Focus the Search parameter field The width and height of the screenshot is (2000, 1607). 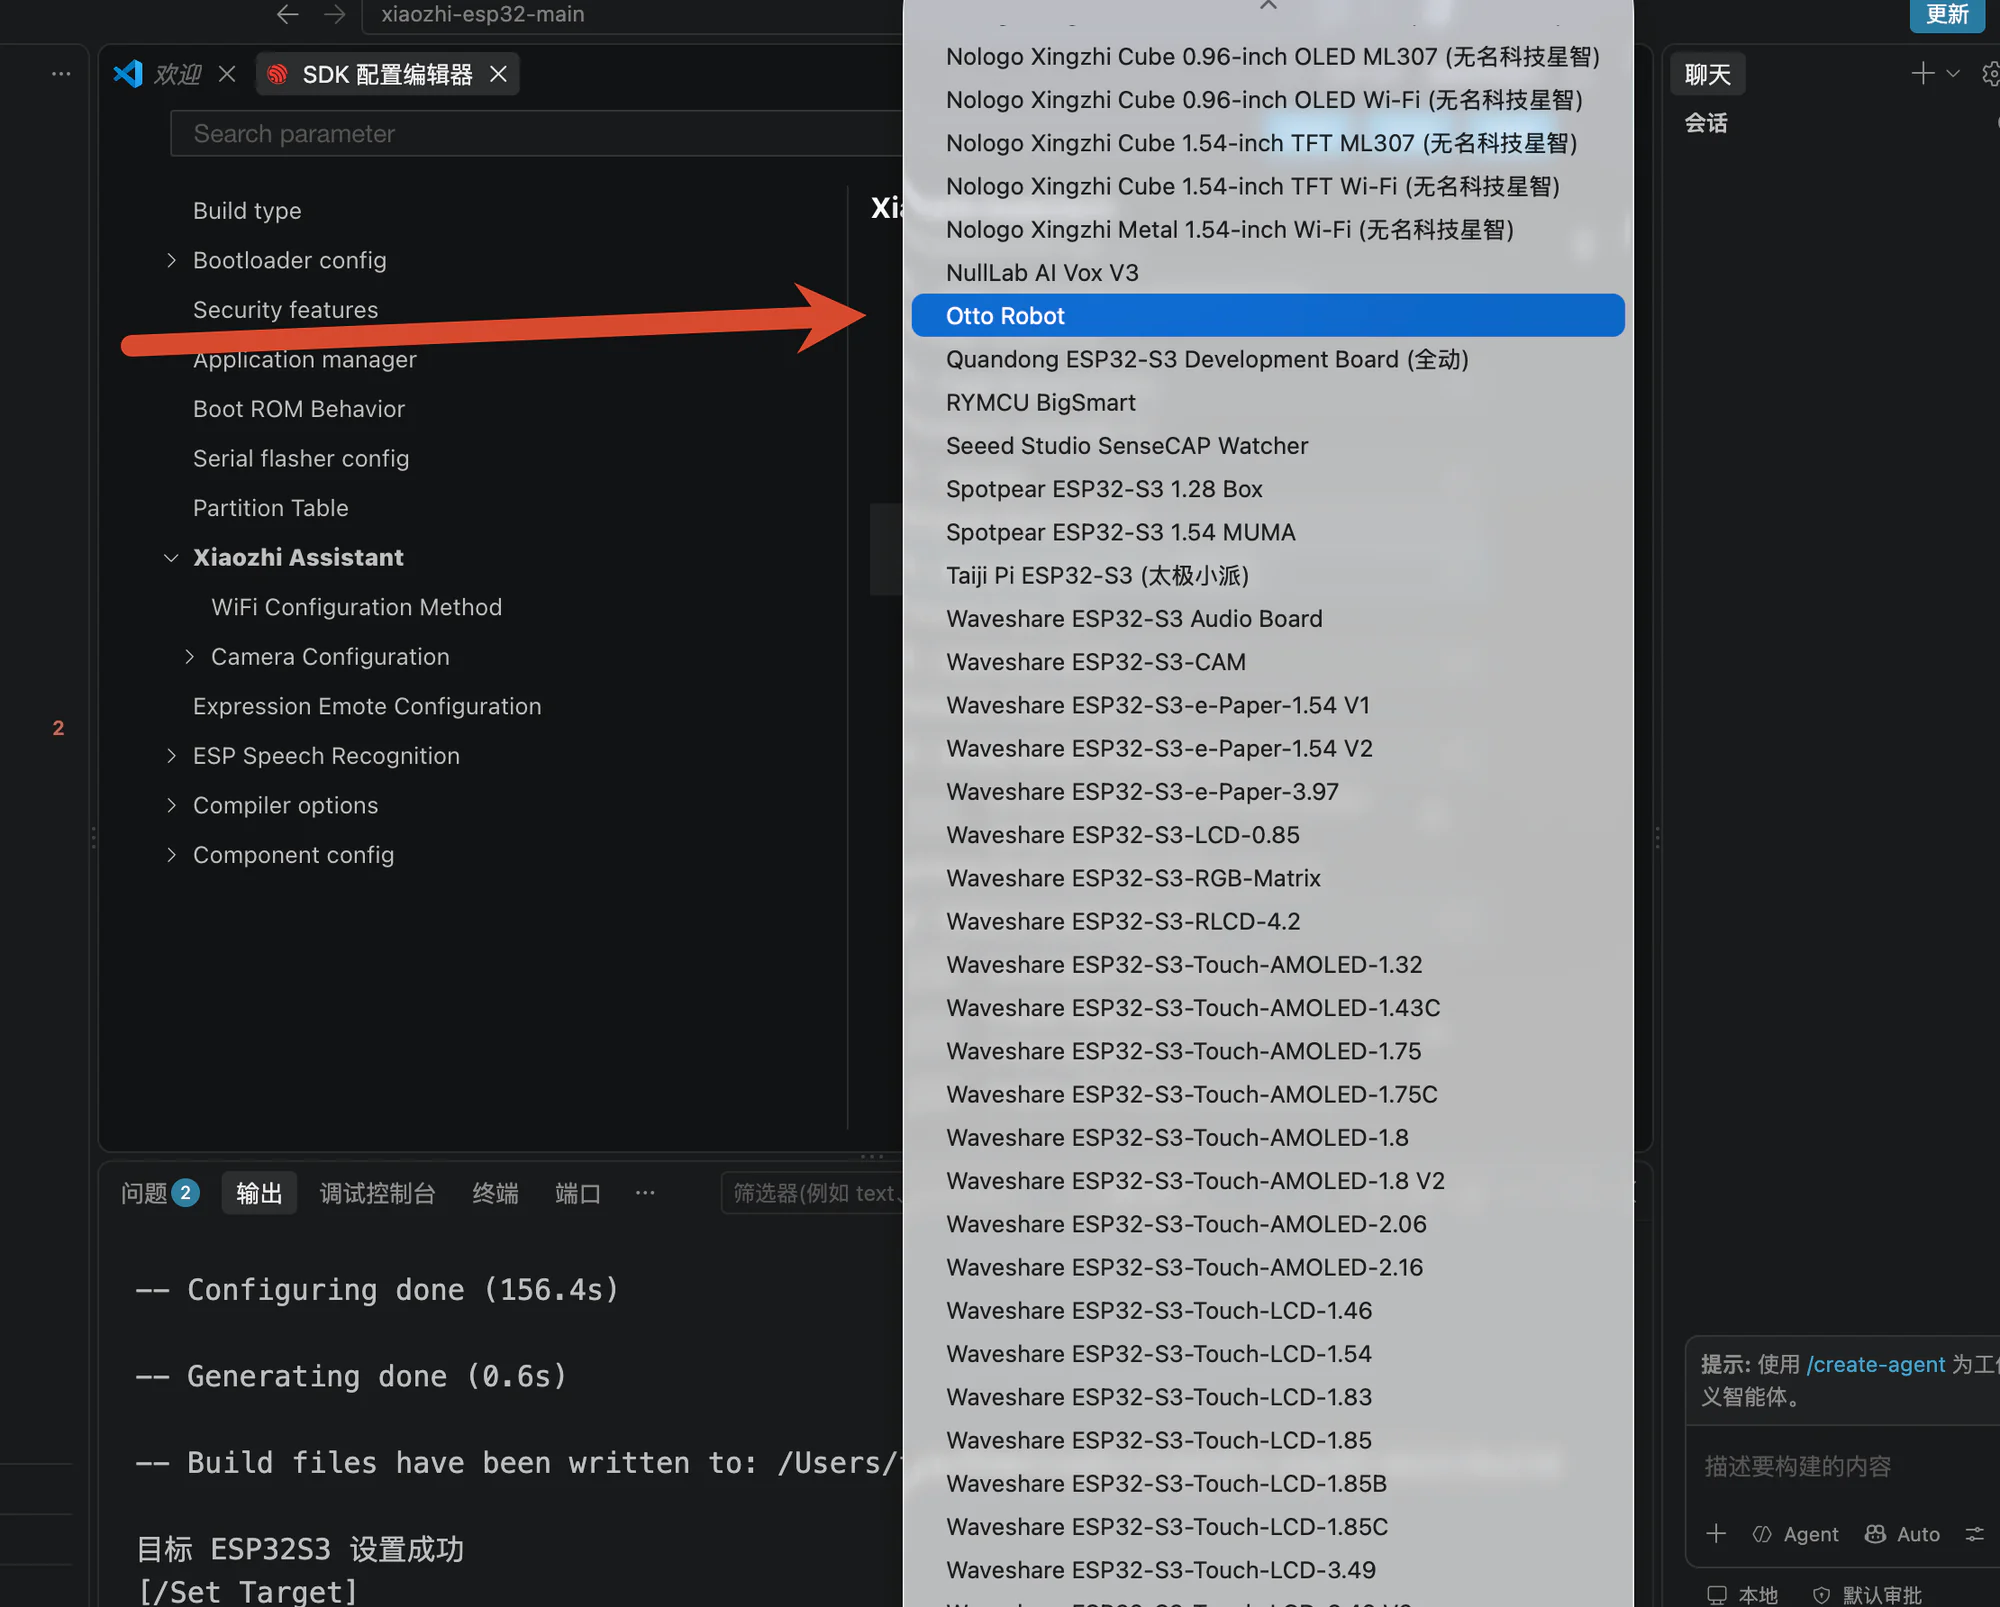pos(537,133)
